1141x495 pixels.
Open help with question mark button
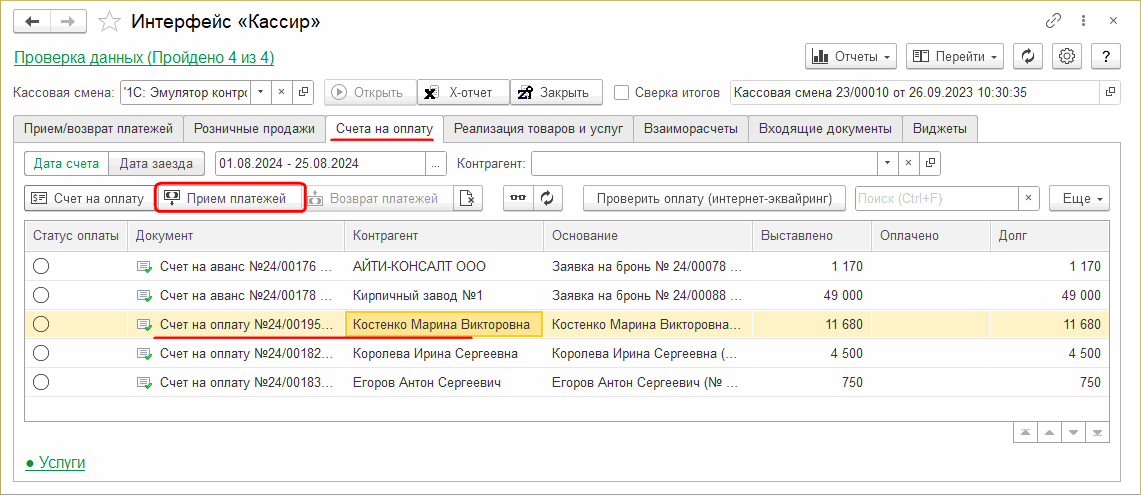[x=1105, y=56]
